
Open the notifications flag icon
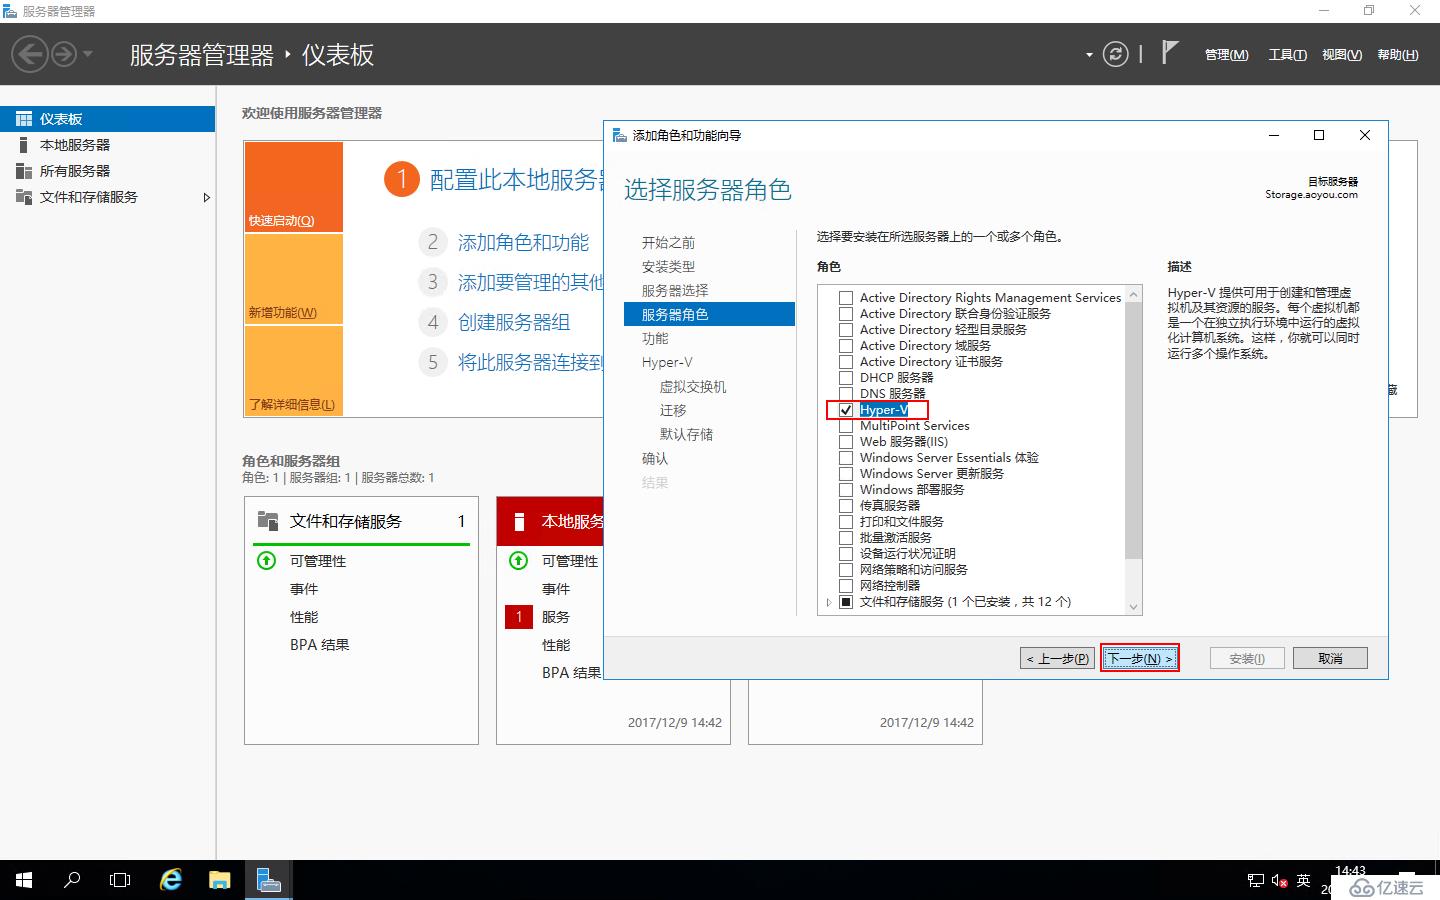point(1170,52)
